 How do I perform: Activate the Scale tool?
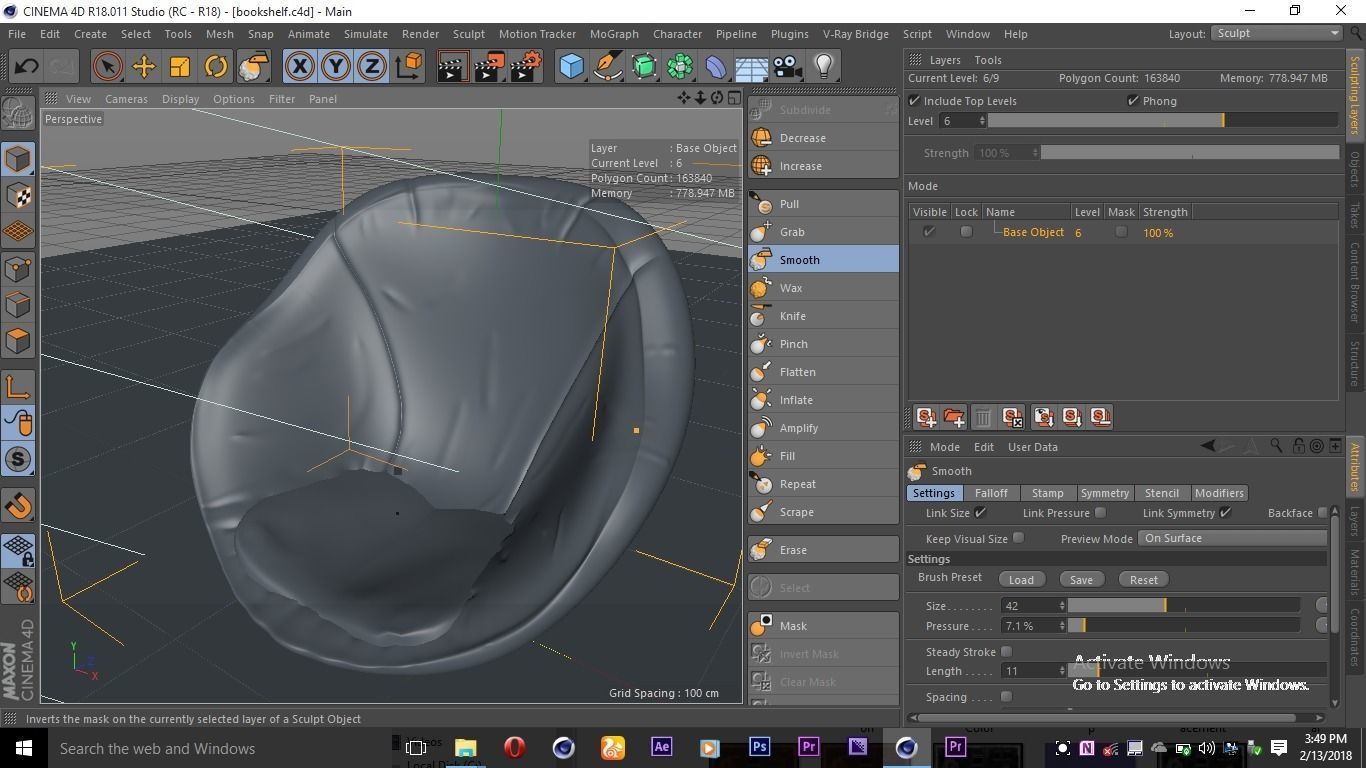(x=180, y=67)
